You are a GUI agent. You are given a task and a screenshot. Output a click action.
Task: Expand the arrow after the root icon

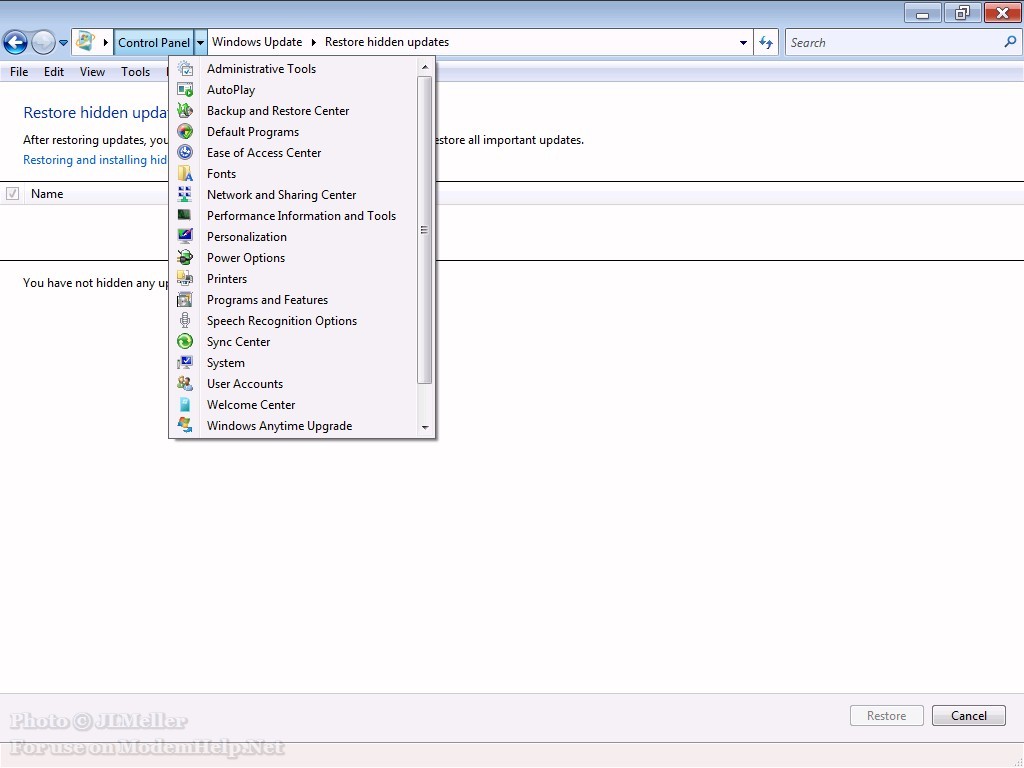(105, 42)
